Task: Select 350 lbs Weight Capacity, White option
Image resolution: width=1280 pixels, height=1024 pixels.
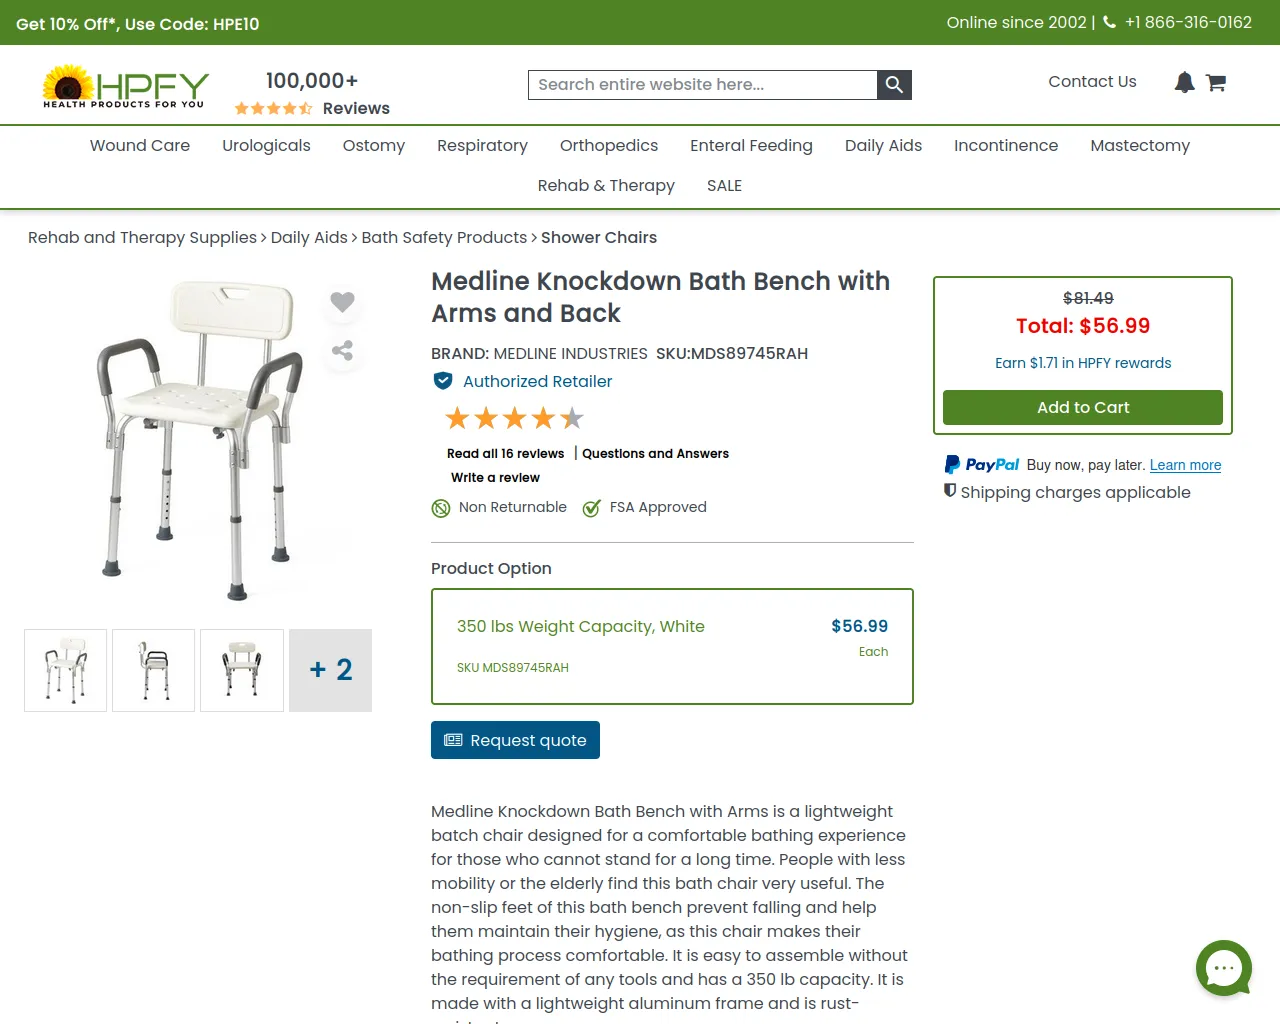Action: 672,646
